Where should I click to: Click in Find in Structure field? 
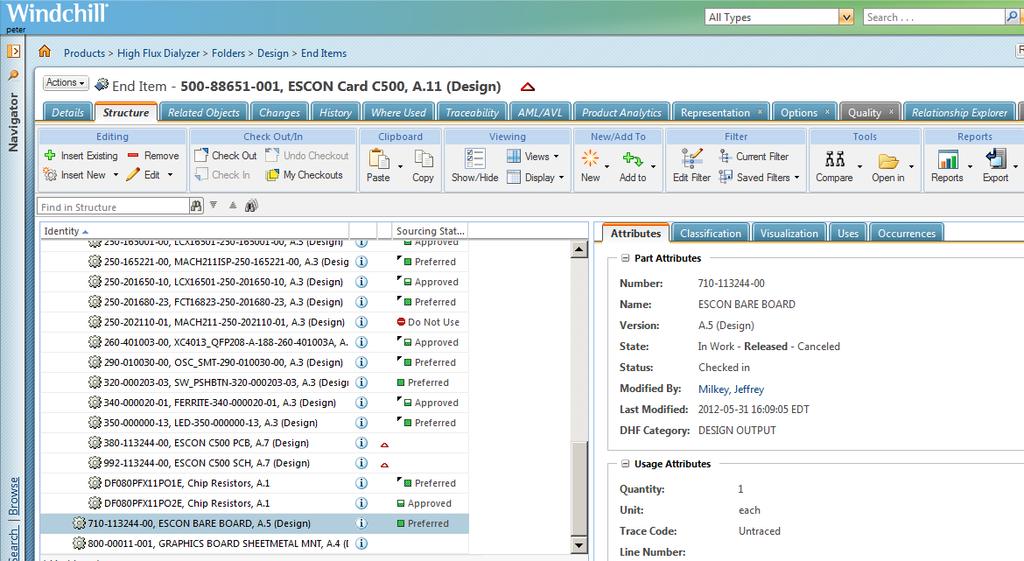pos(113,206)
